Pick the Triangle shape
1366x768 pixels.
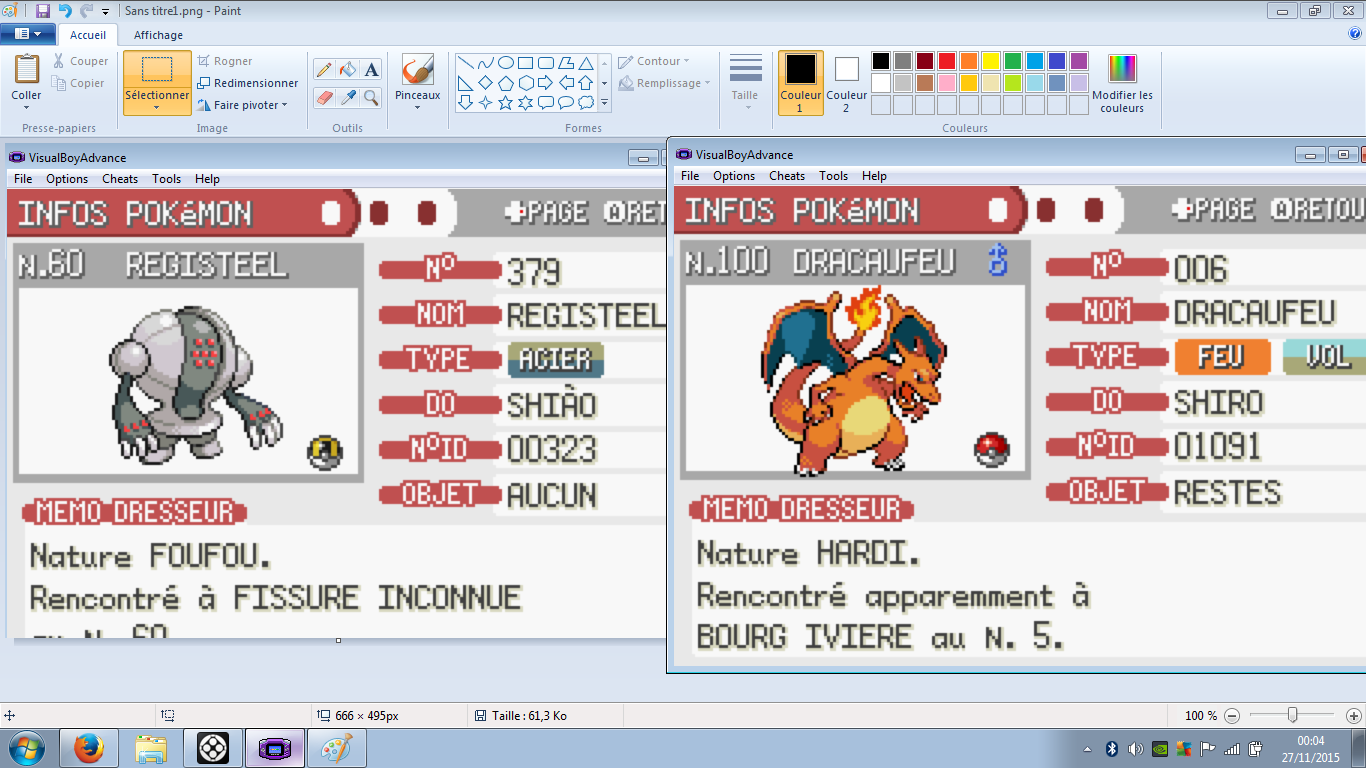click(x=586, y=62)
